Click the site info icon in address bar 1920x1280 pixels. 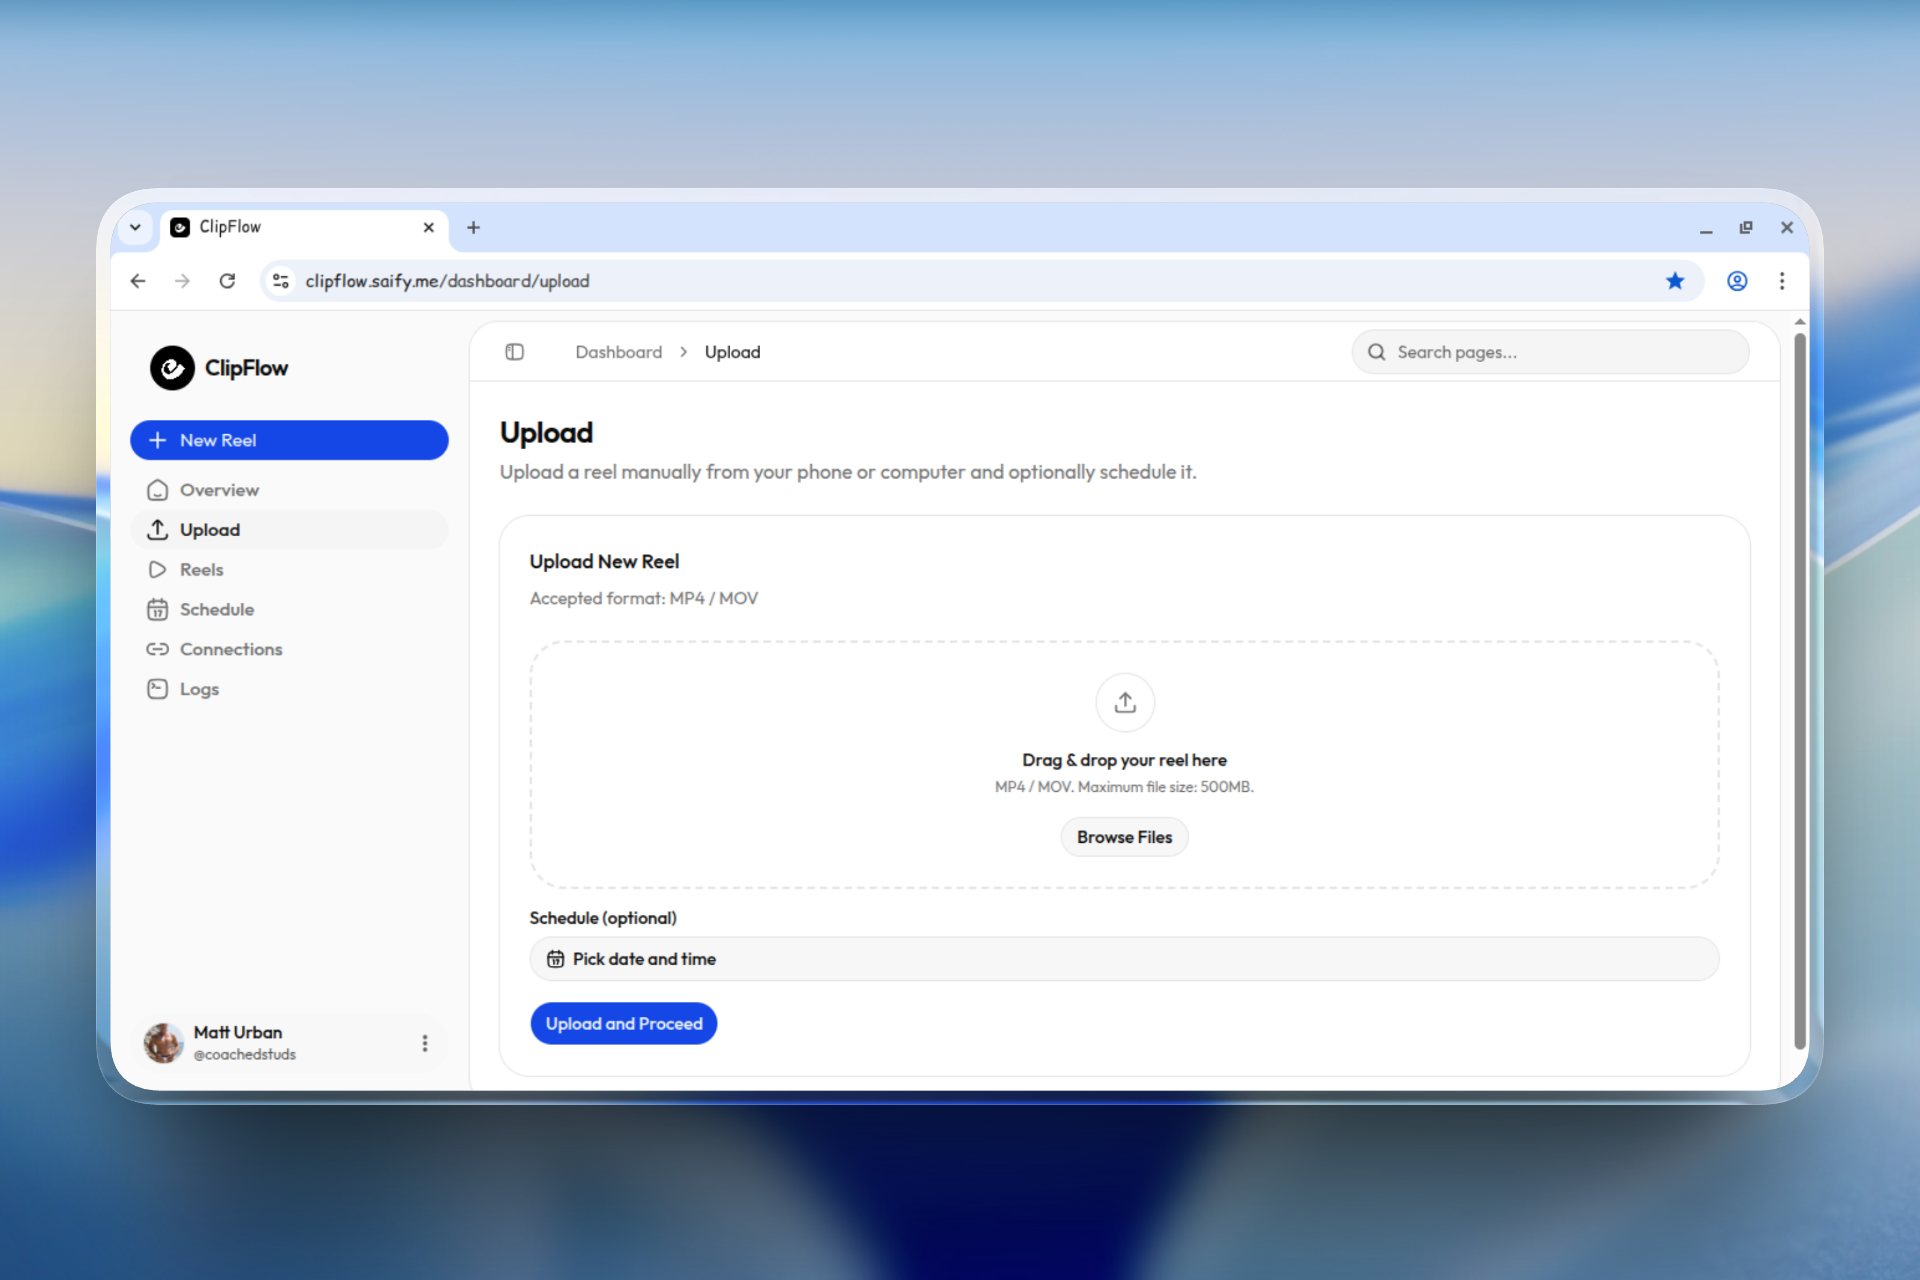[x=281, y=281]
